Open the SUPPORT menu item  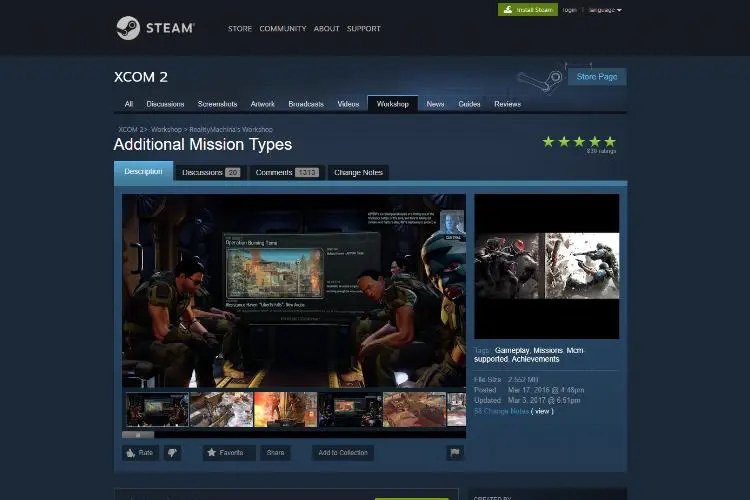(364, 29)
